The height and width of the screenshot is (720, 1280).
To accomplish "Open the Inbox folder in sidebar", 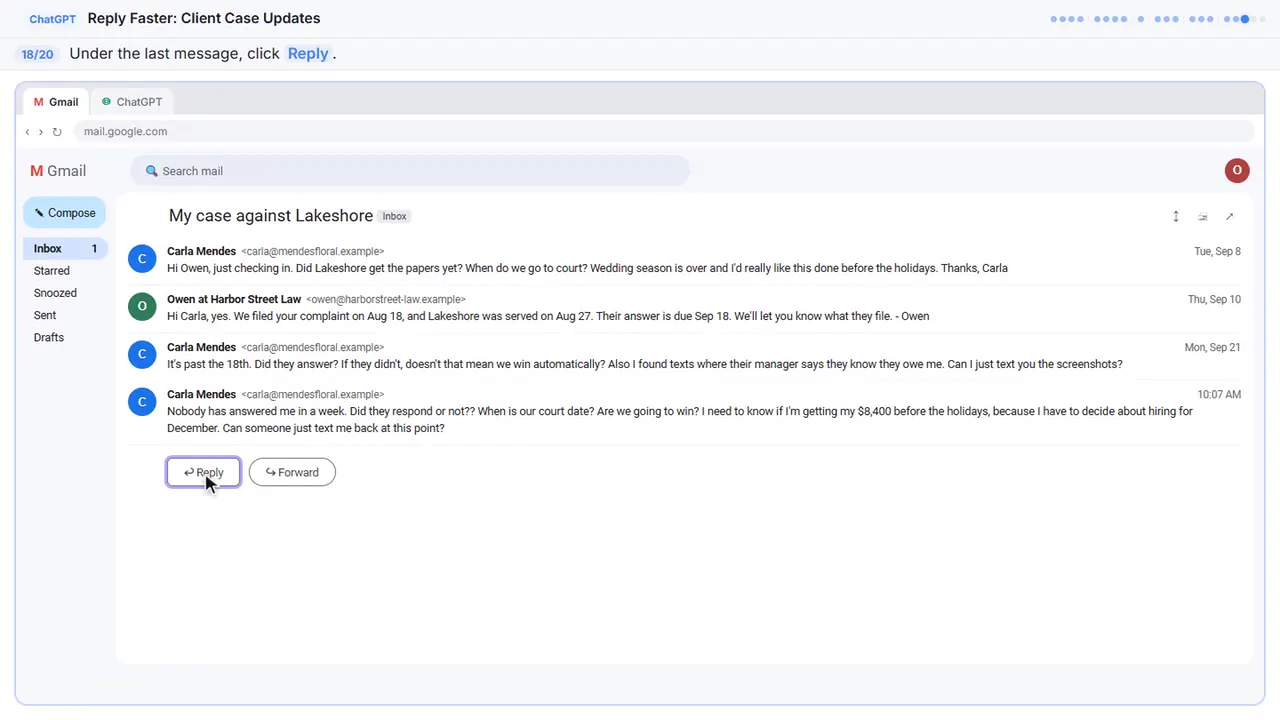I will click(65, 248).
